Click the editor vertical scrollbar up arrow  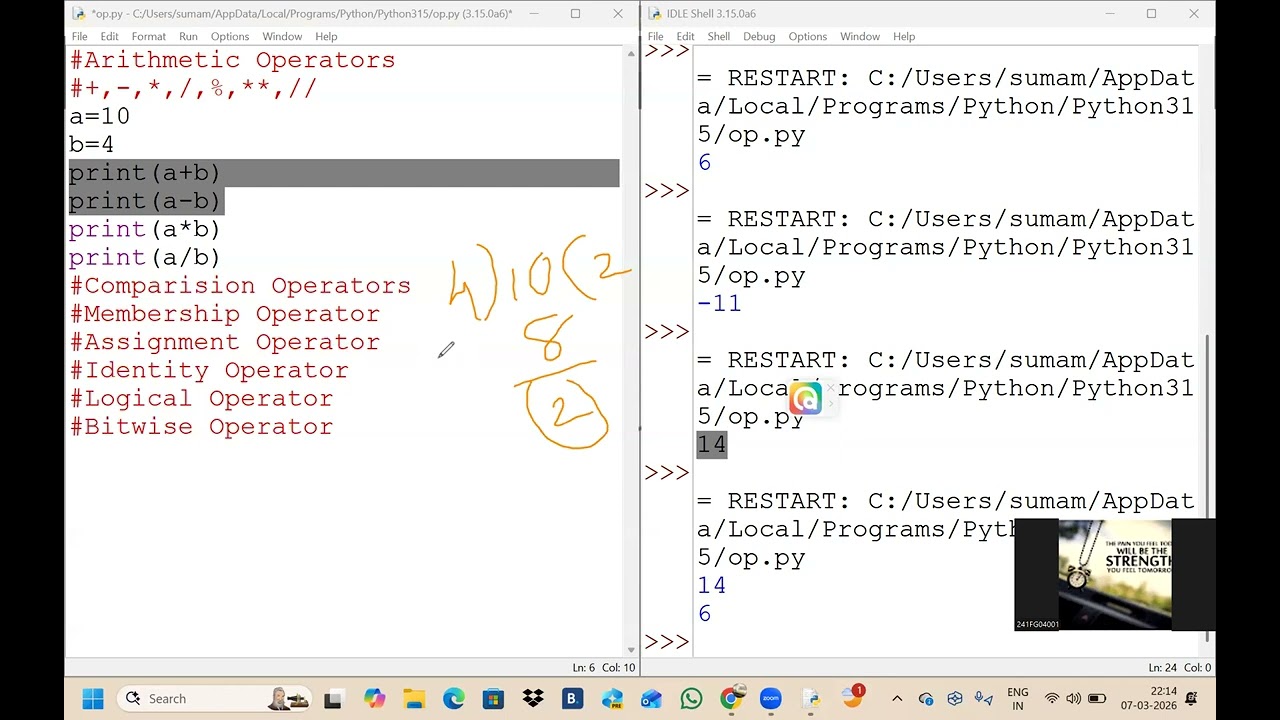tap(631, 53)
